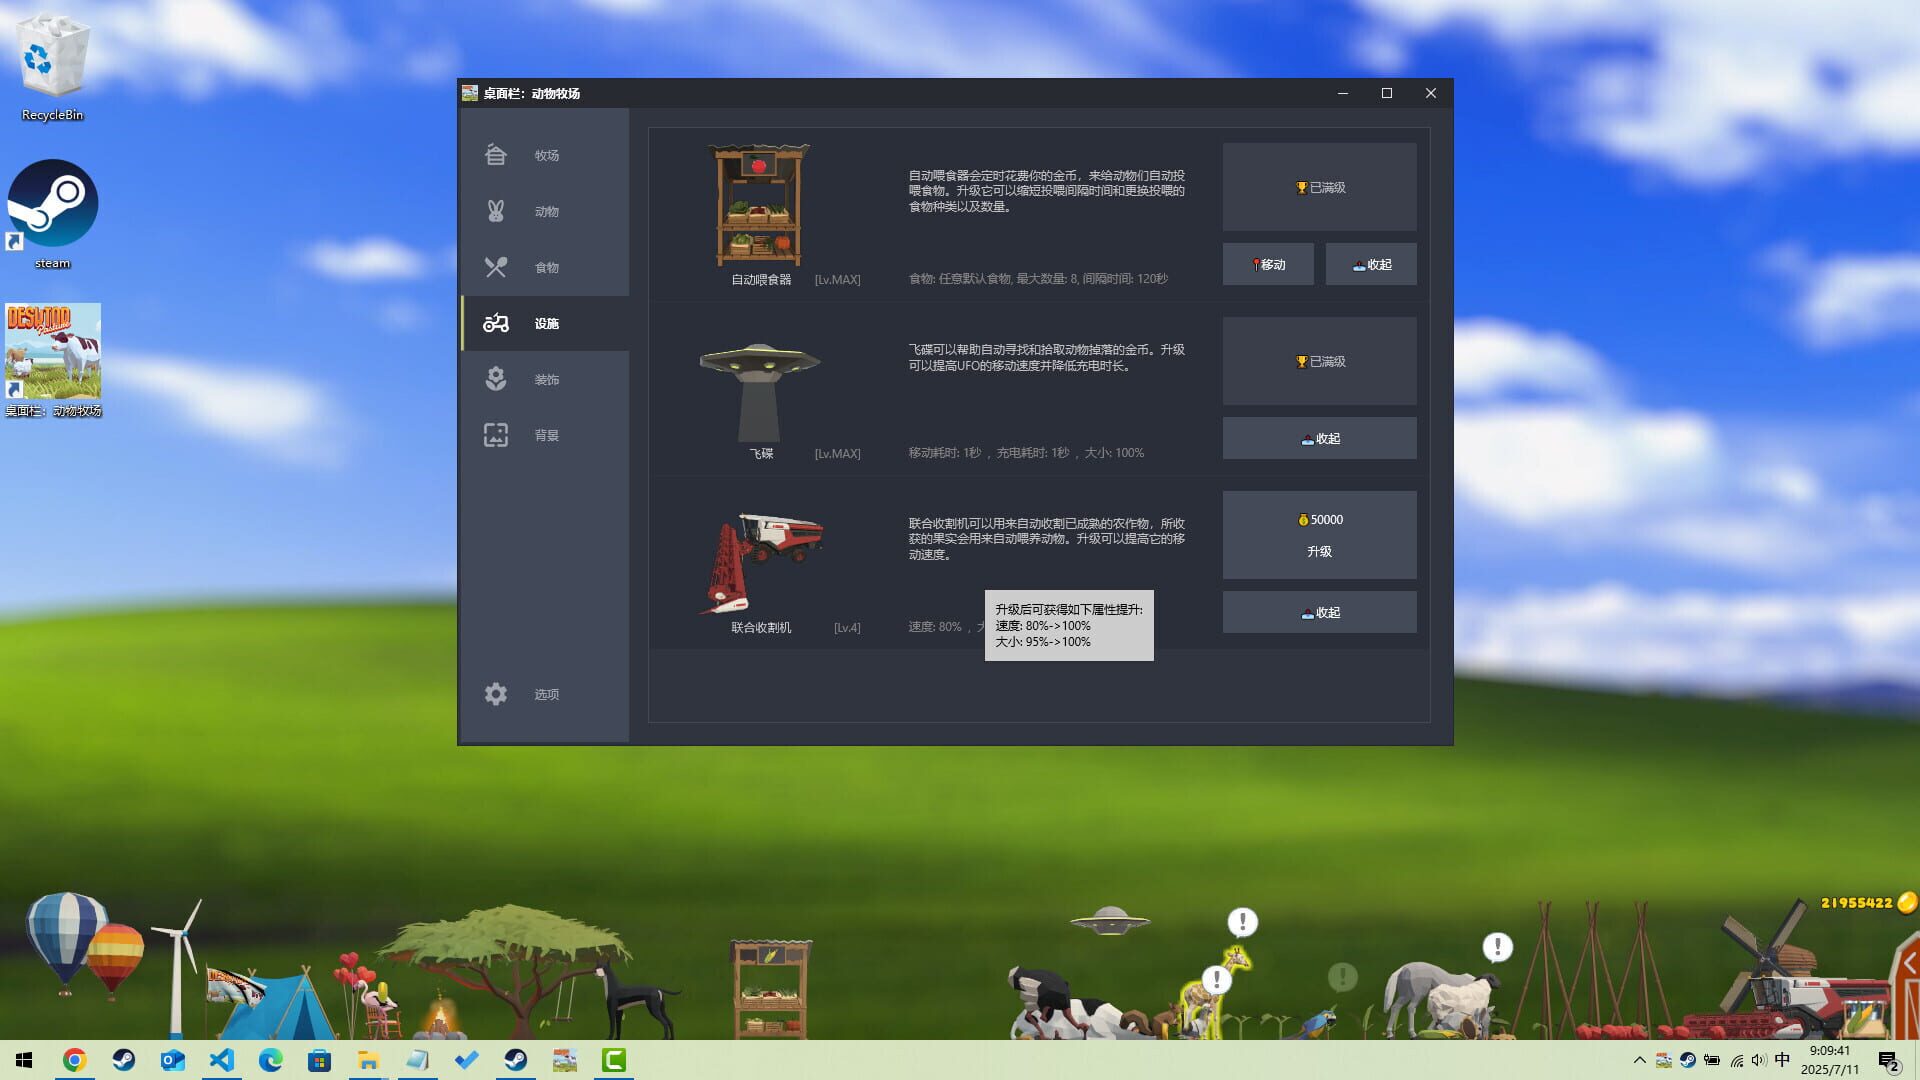Image resolution: width=1920 pixels, height=1080 pixels.
Task: Open Microsoft Edge from the taskbar
Action: tap(271, 1059)
